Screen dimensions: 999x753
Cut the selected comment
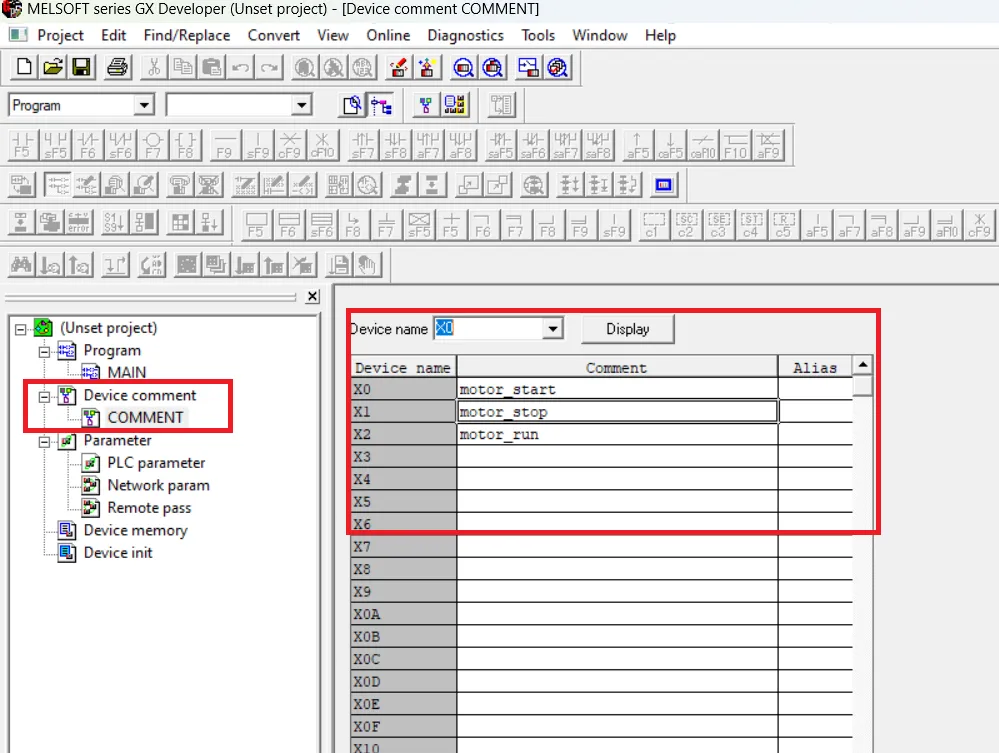[155, 67]
